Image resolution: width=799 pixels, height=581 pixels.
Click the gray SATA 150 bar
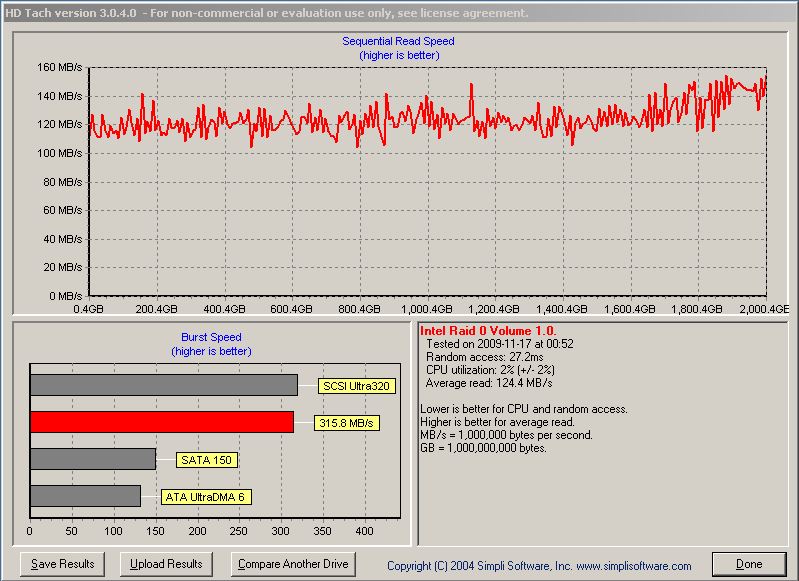[92, 459]
